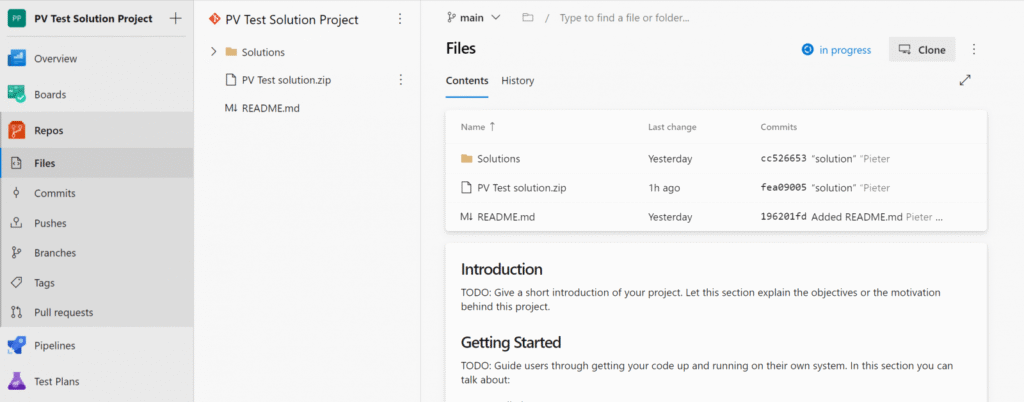Screen dimensions: 1024x402
Task: Click the red git repository icon
Action: click(x=214, y=20)
